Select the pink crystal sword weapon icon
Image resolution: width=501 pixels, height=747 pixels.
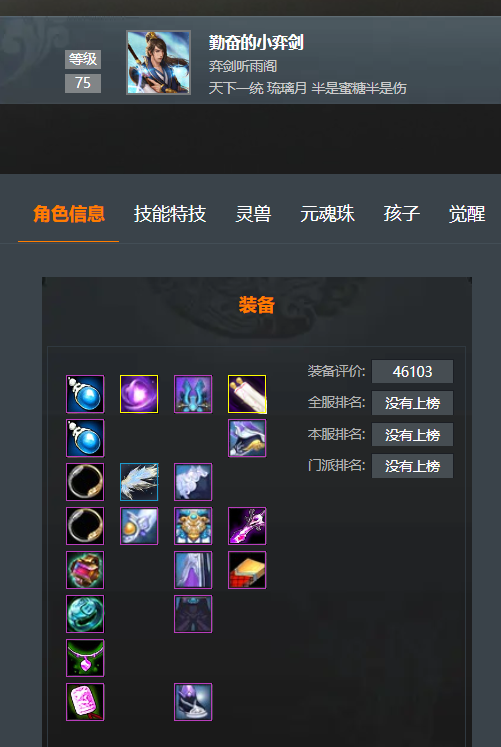pyautogui.click(x=247, y=526)
